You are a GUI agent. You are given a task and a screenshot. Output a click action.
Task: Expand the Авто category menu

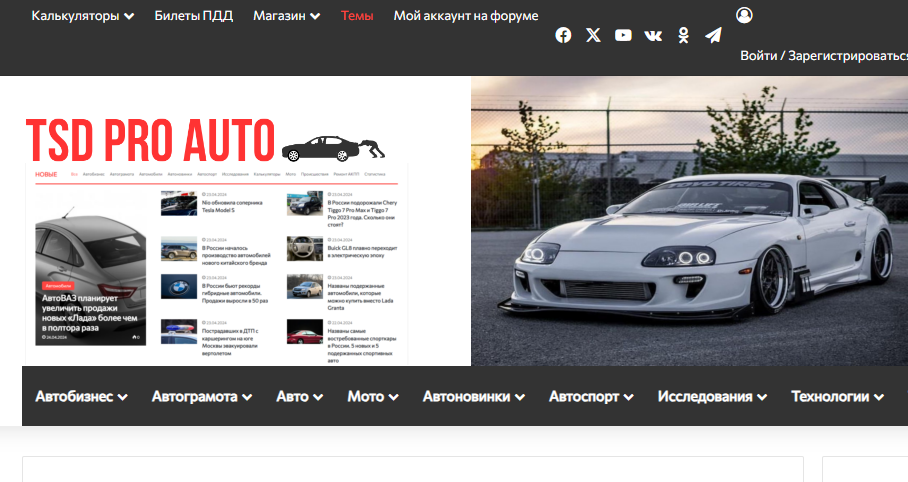point(299,397)
